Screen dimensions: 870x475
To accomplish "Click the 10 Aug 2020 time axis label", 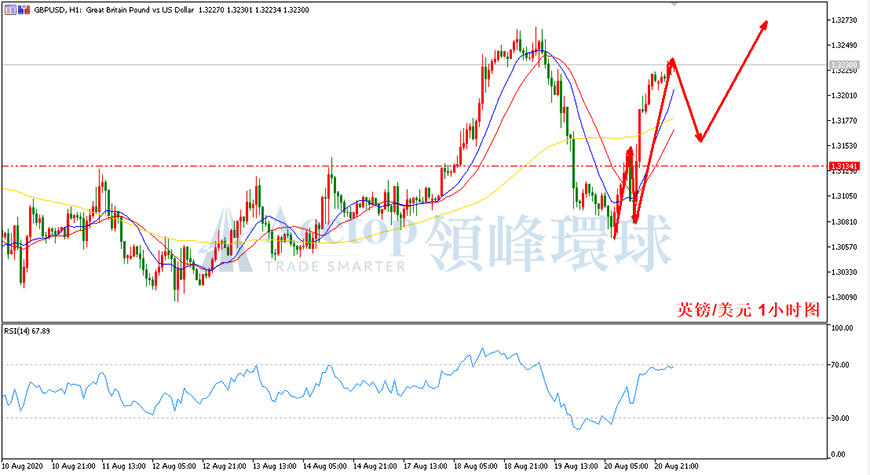I will tap(22, 466).
